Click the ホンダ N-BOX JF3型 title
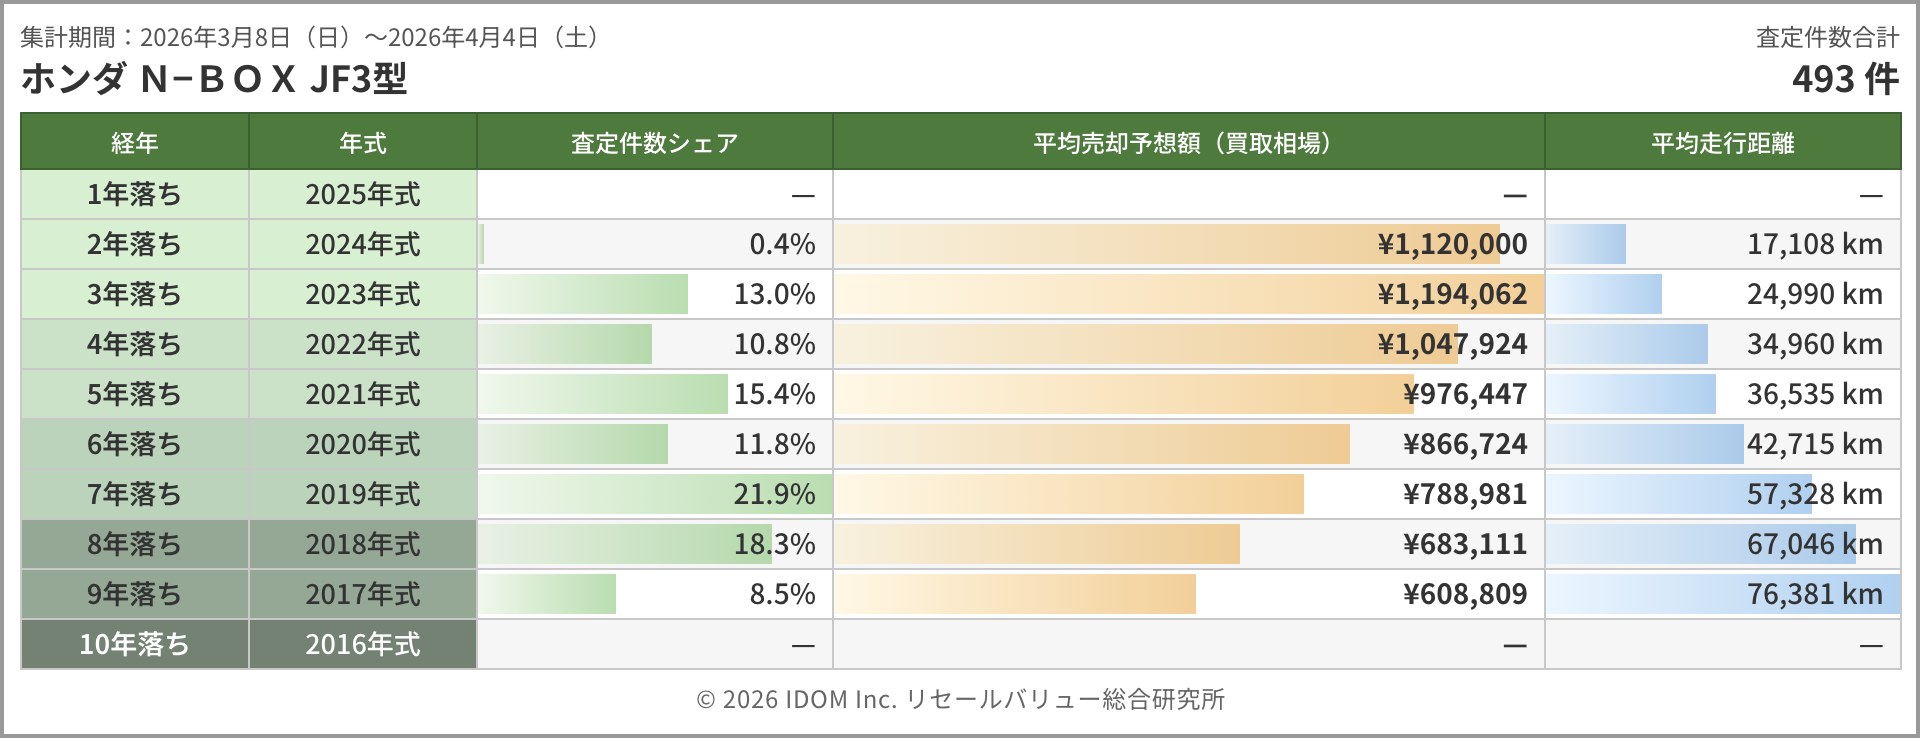The image size is (1920, 738). coord(214,79)
